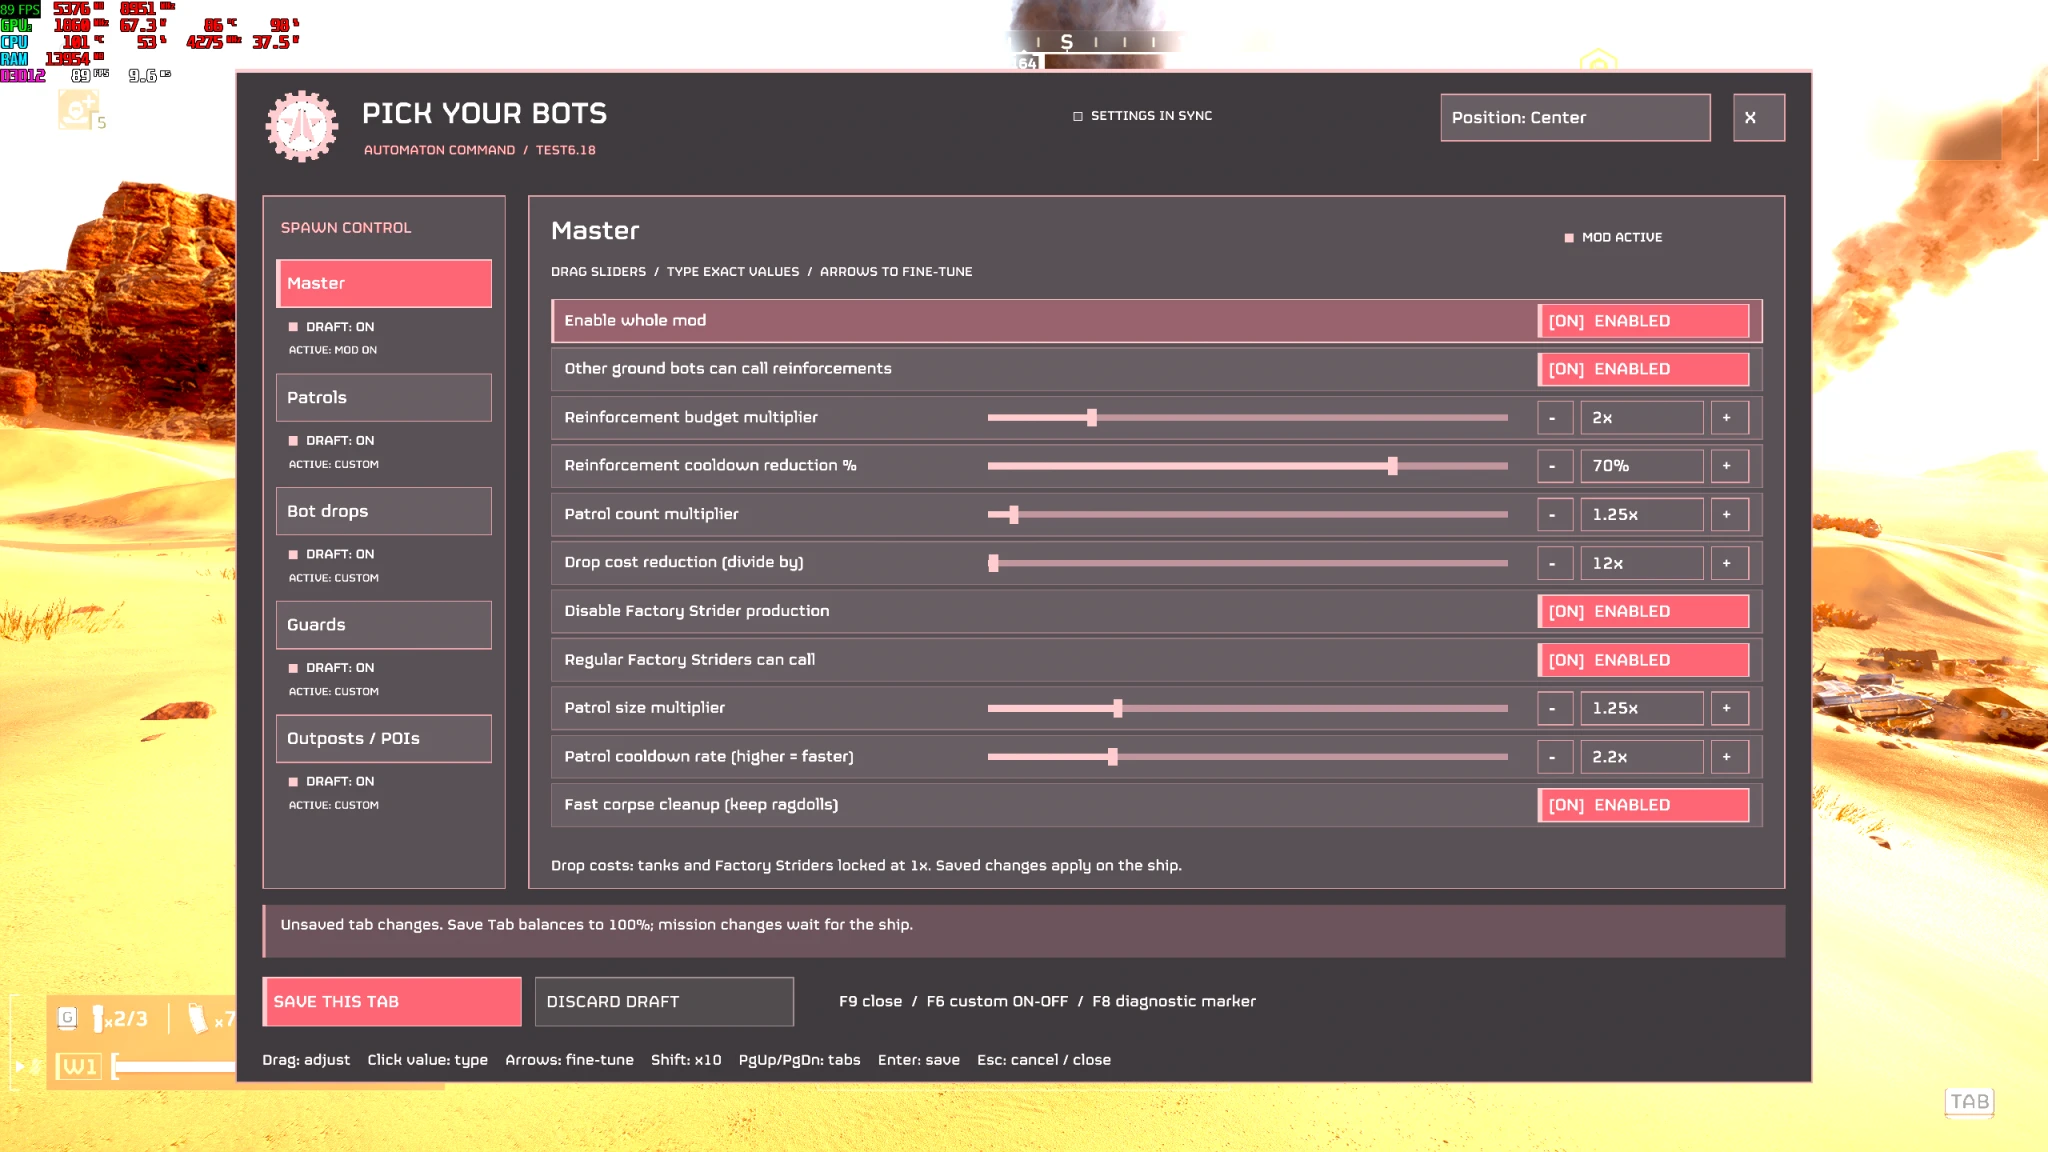Toggle Other ground bots call reinforcements
Image resolution: width=2048 pixels, height=1152 pixels.
1643,369
